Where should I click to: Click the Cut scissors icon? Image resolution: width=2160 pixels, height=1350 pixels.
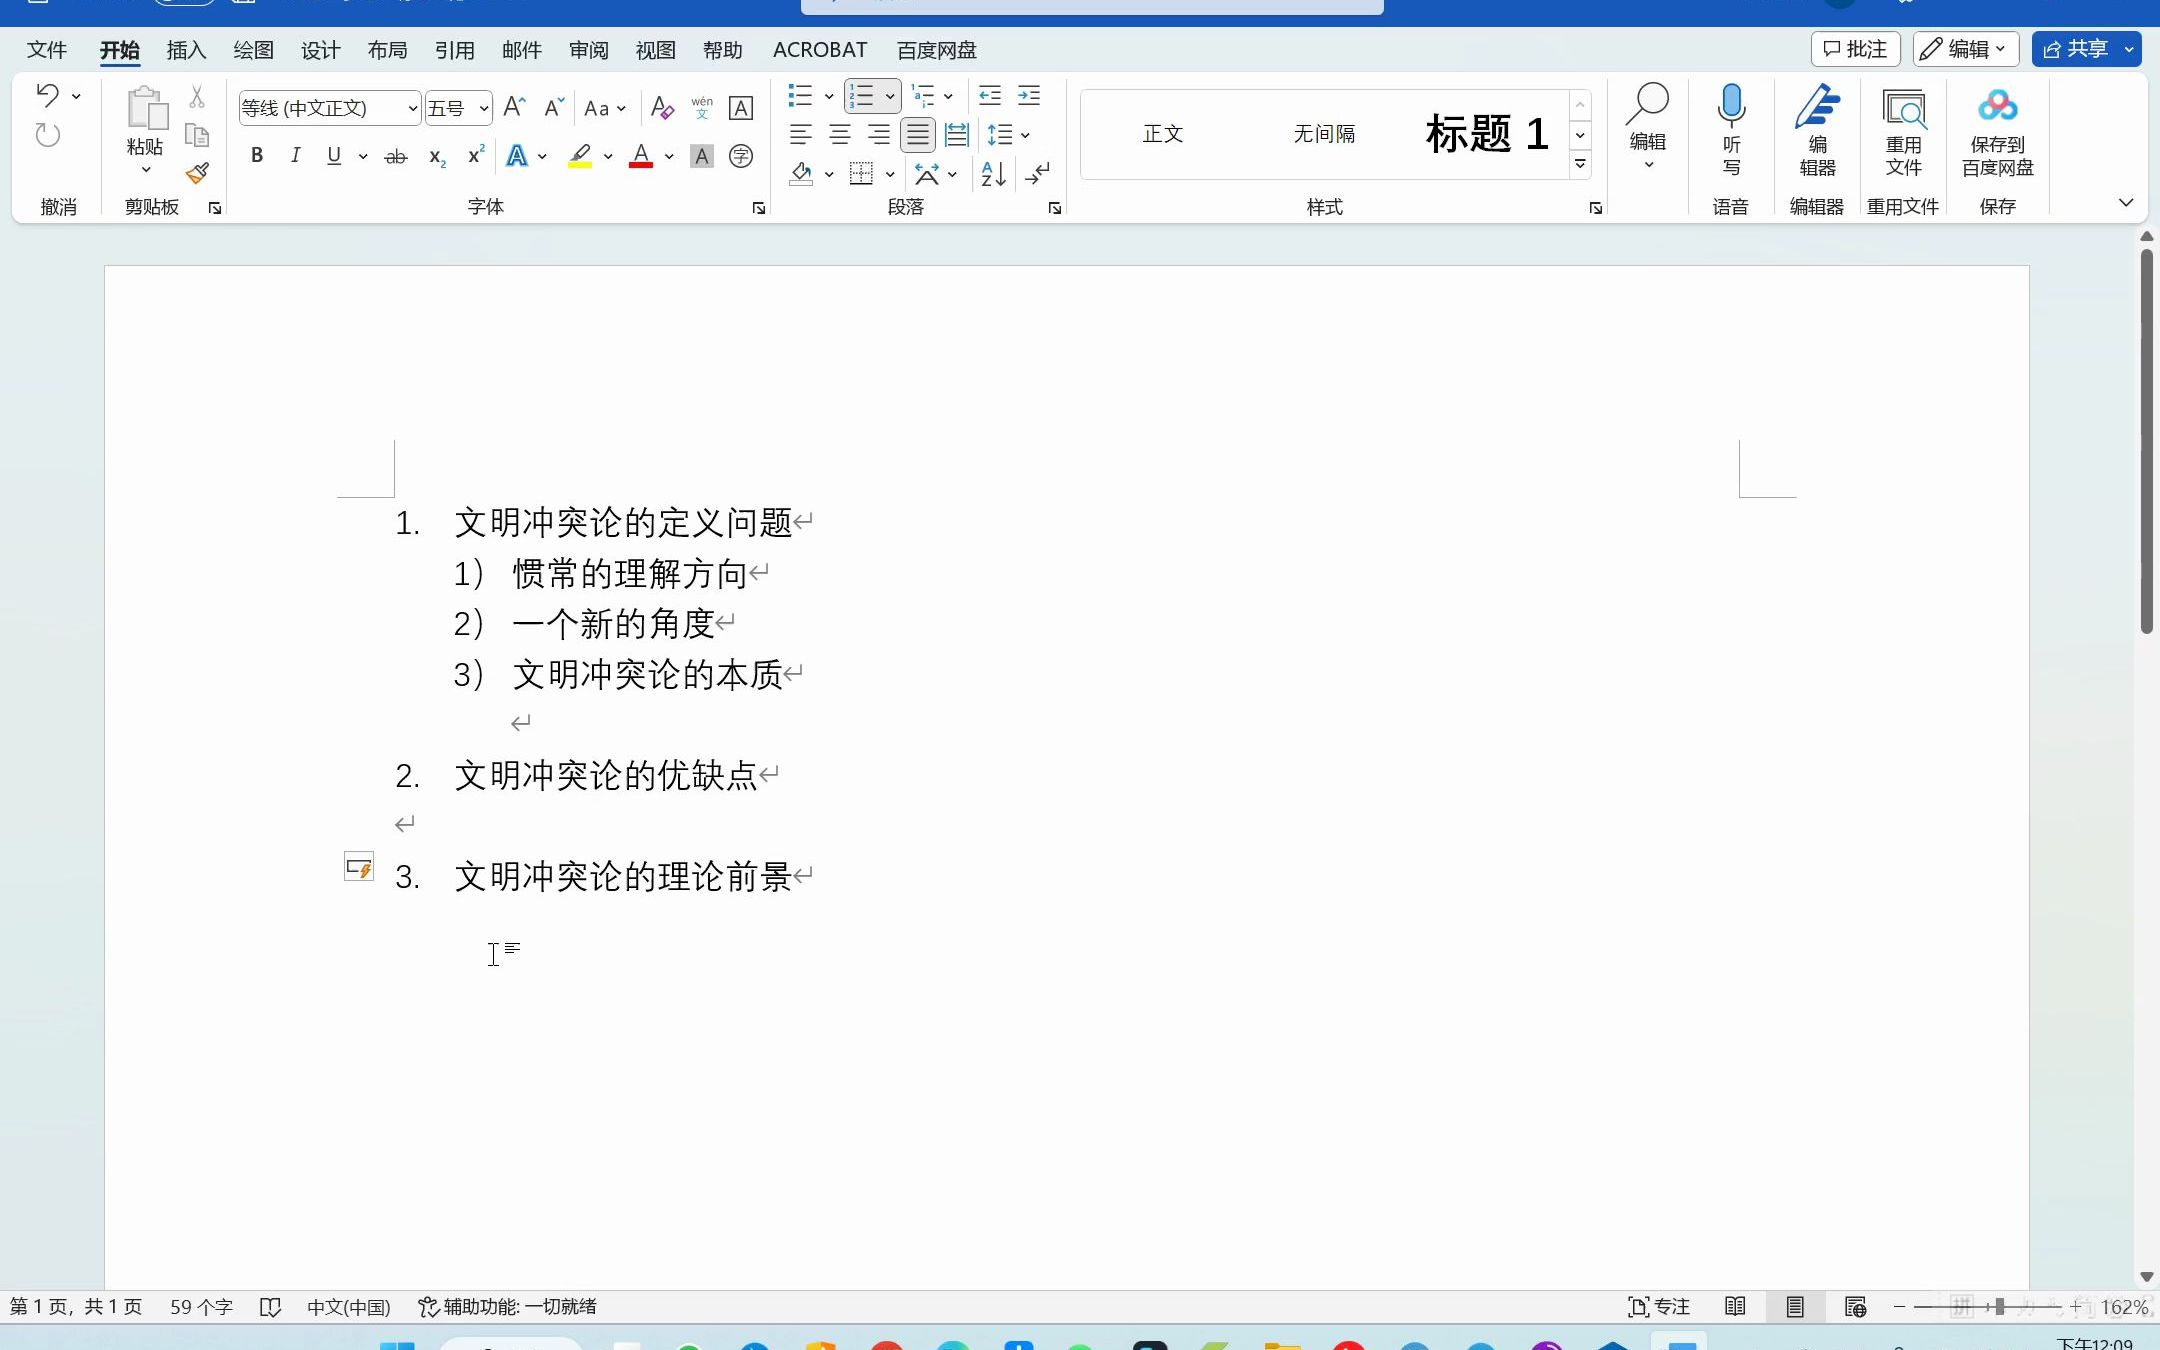(x=197, y=96)
